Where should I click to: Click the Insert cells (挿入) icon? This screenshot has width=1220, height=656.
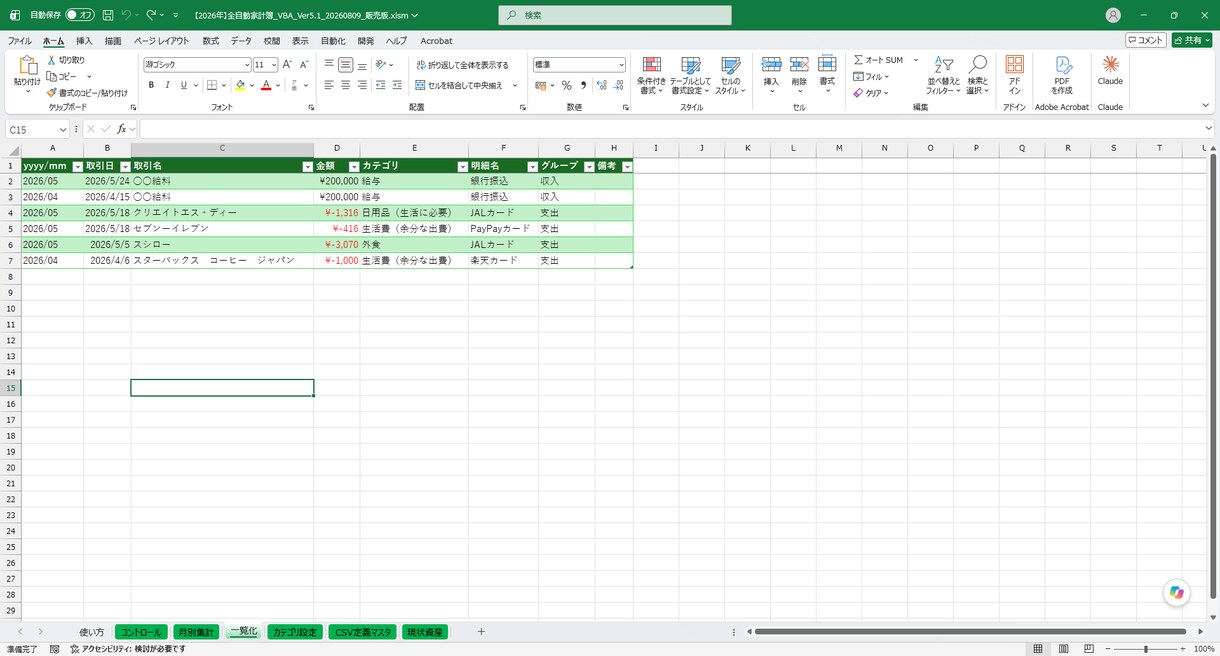(771, 65)
